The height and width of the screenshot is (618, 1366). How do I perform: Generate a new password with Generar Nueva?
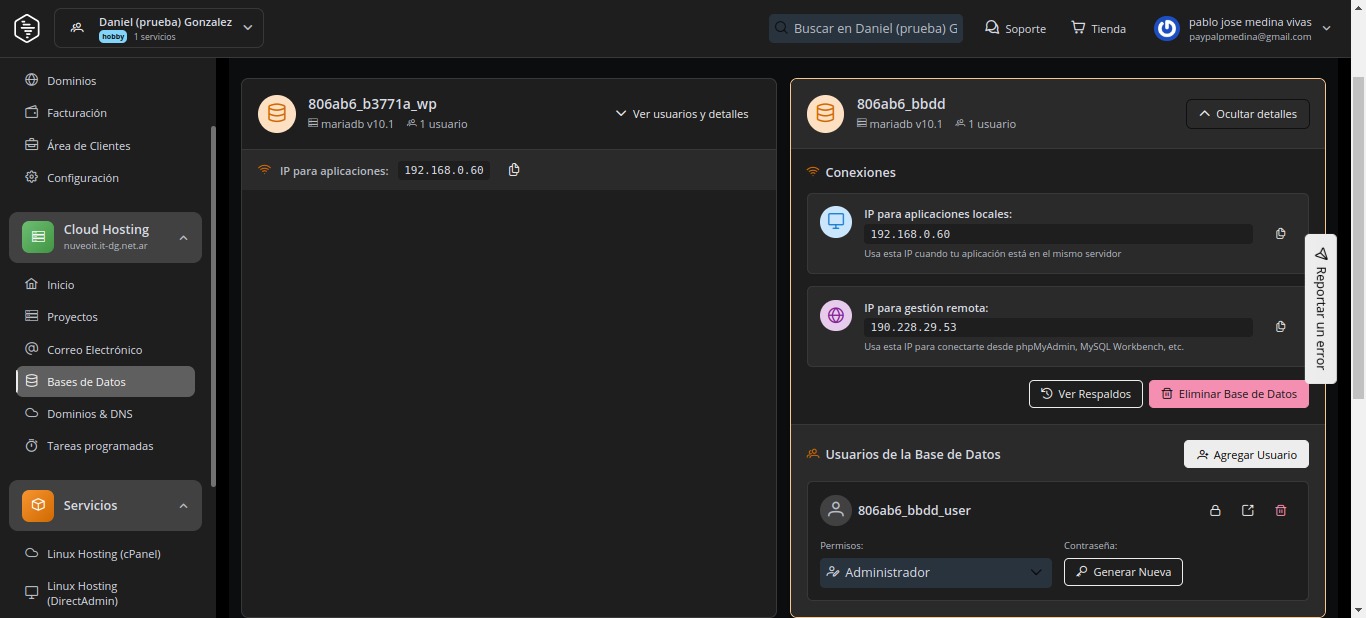click(x=1123, y=572)
